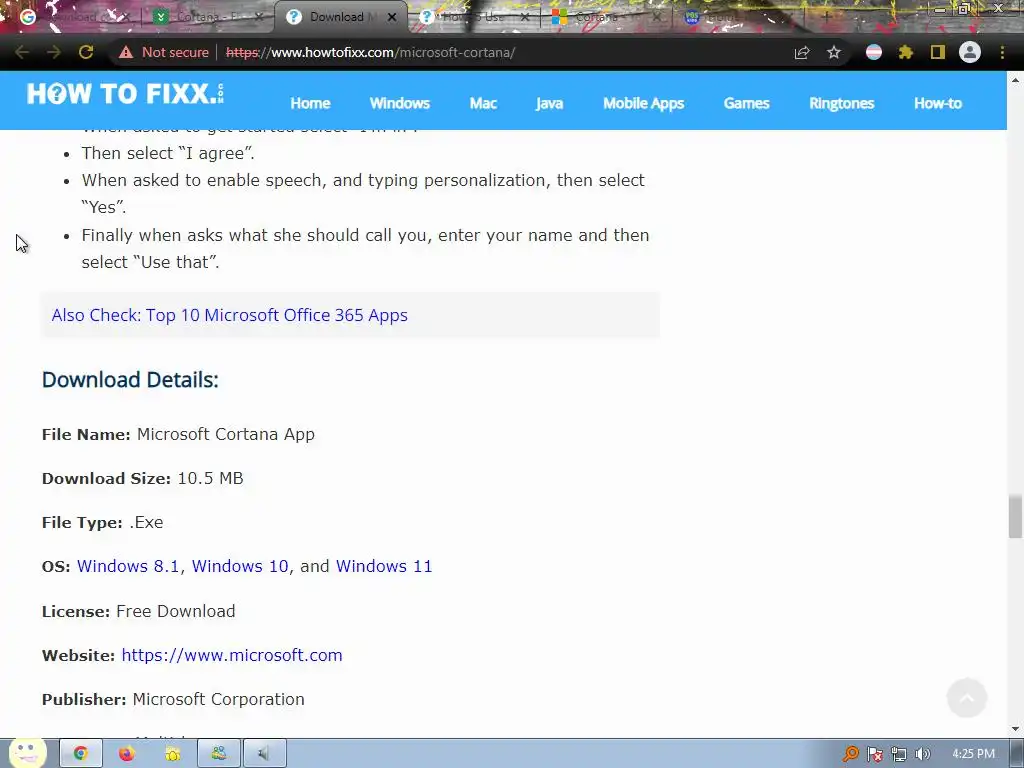This screenshot has height=768, width=1024.
Task: Click the scrollbar up arrow
Action: (x=1015, y=80)
